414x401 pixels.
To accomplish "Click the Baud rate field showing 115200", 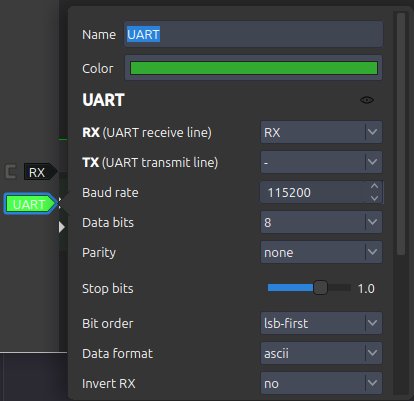I will [x=321, y=192].
